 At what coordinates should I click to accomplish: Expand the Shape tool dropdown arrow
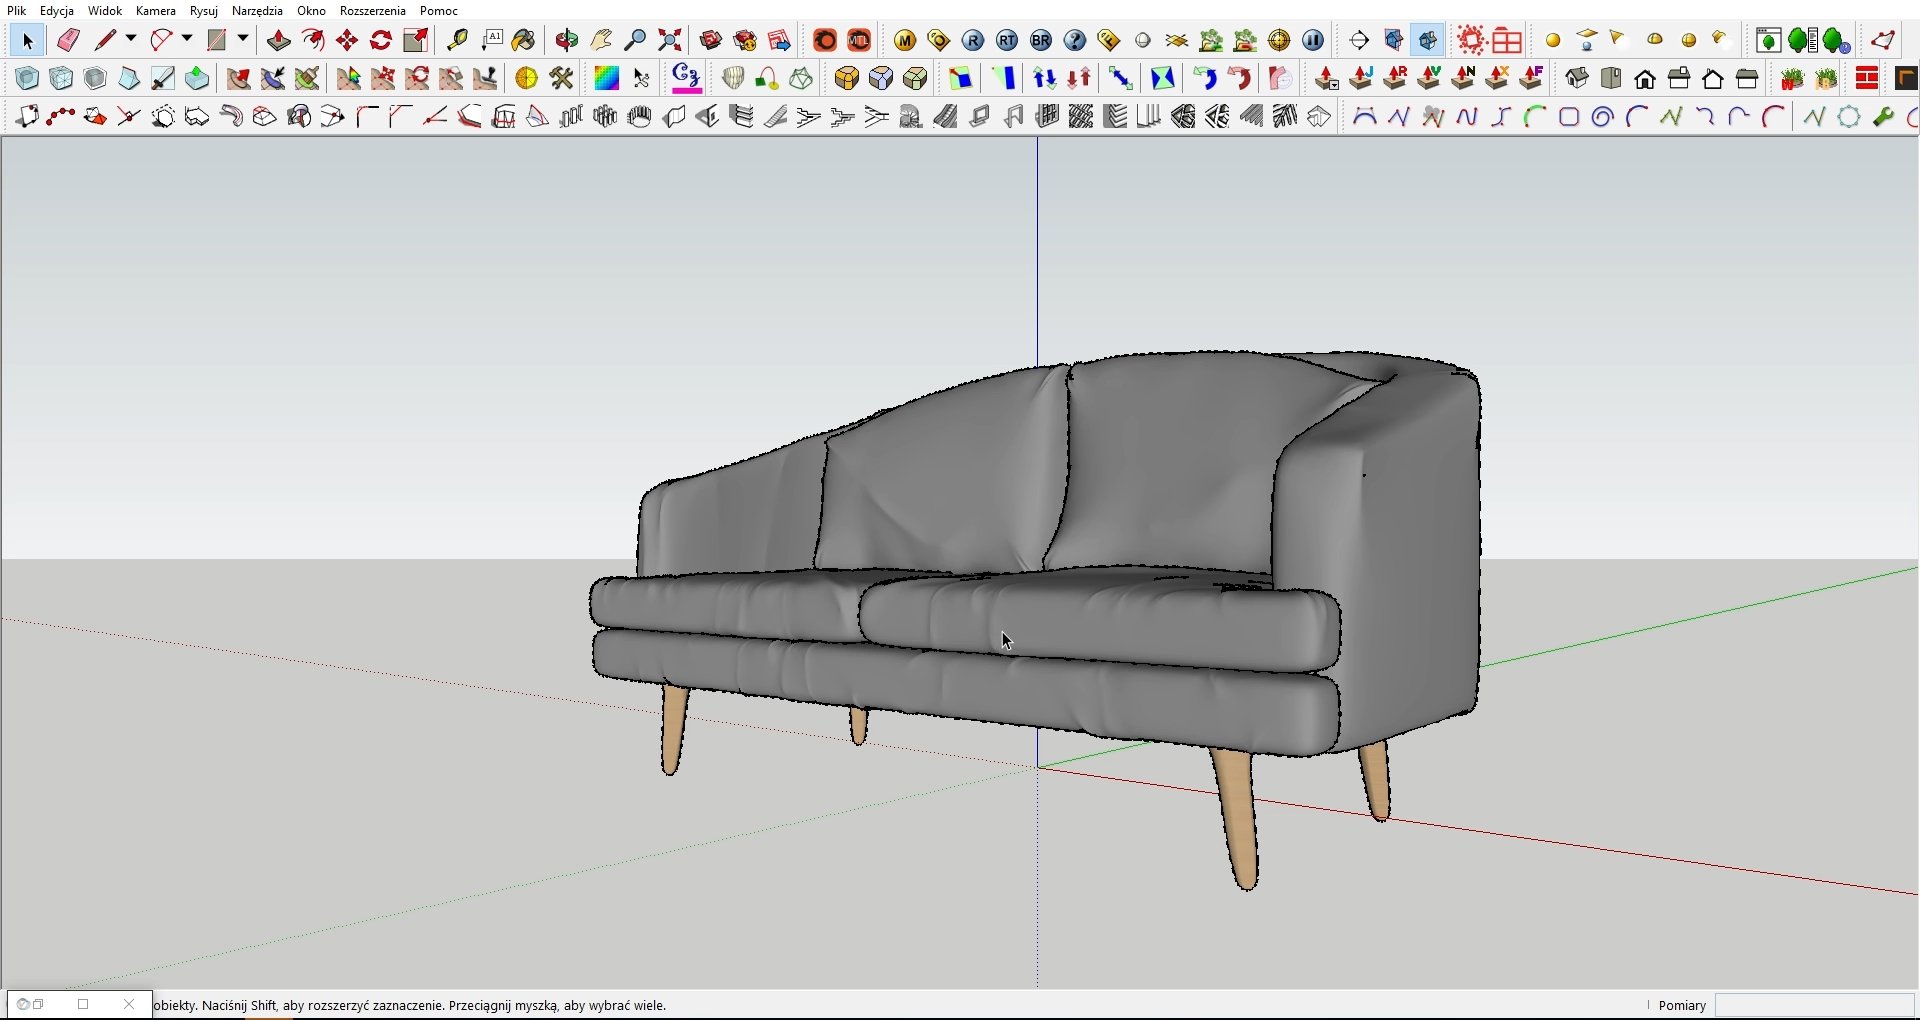coord(243,39)
